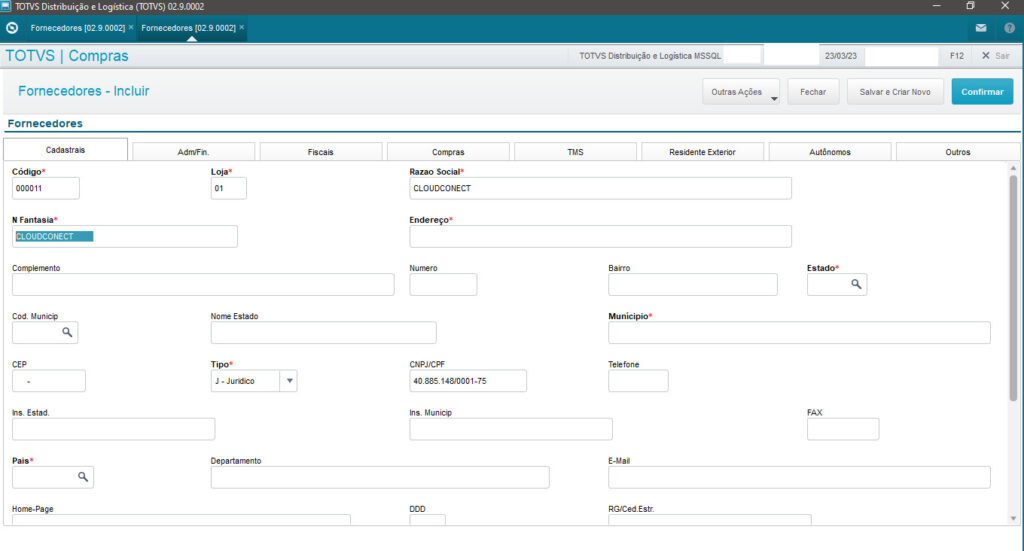Click into the Endereço input field

(x=600, y=237)
